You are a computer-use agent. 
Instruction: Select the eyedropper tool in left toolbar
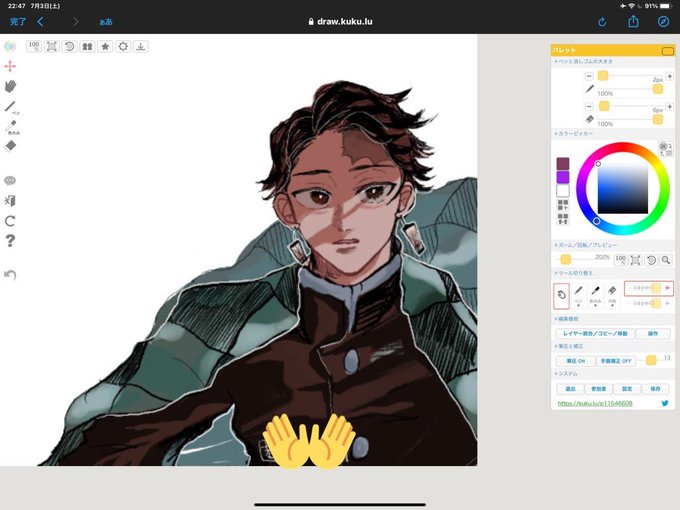click(x=11, y=127)
